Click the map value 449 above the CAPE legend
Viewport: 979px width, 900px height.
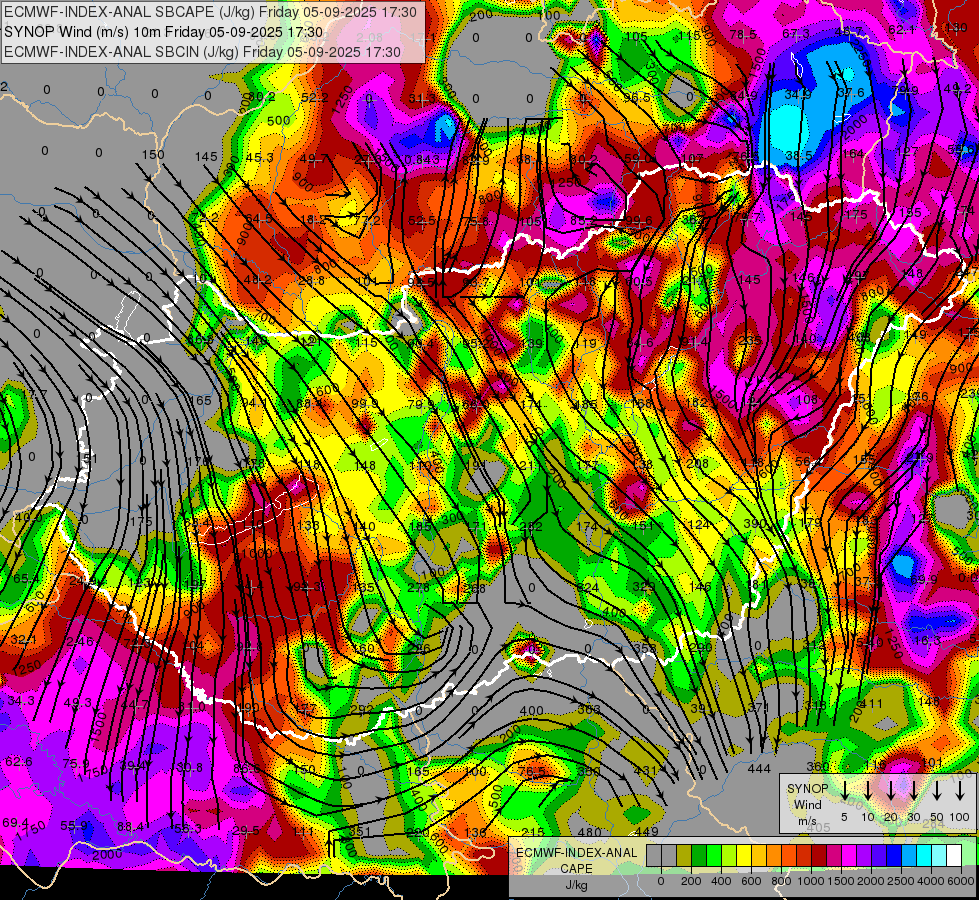click(647, 831)
